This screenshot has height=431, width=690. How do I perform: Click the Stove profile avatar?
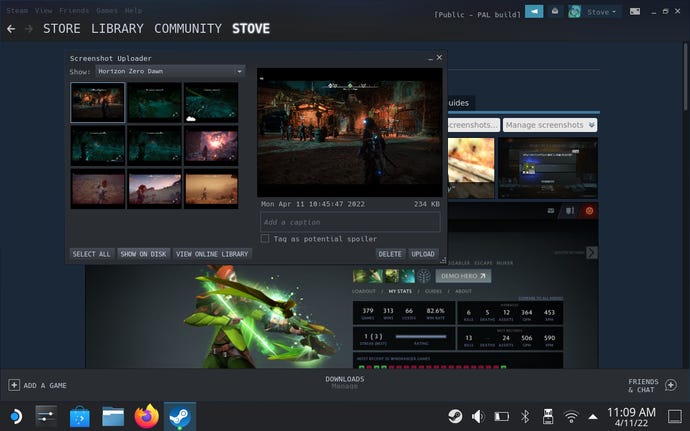pos(574,12)
